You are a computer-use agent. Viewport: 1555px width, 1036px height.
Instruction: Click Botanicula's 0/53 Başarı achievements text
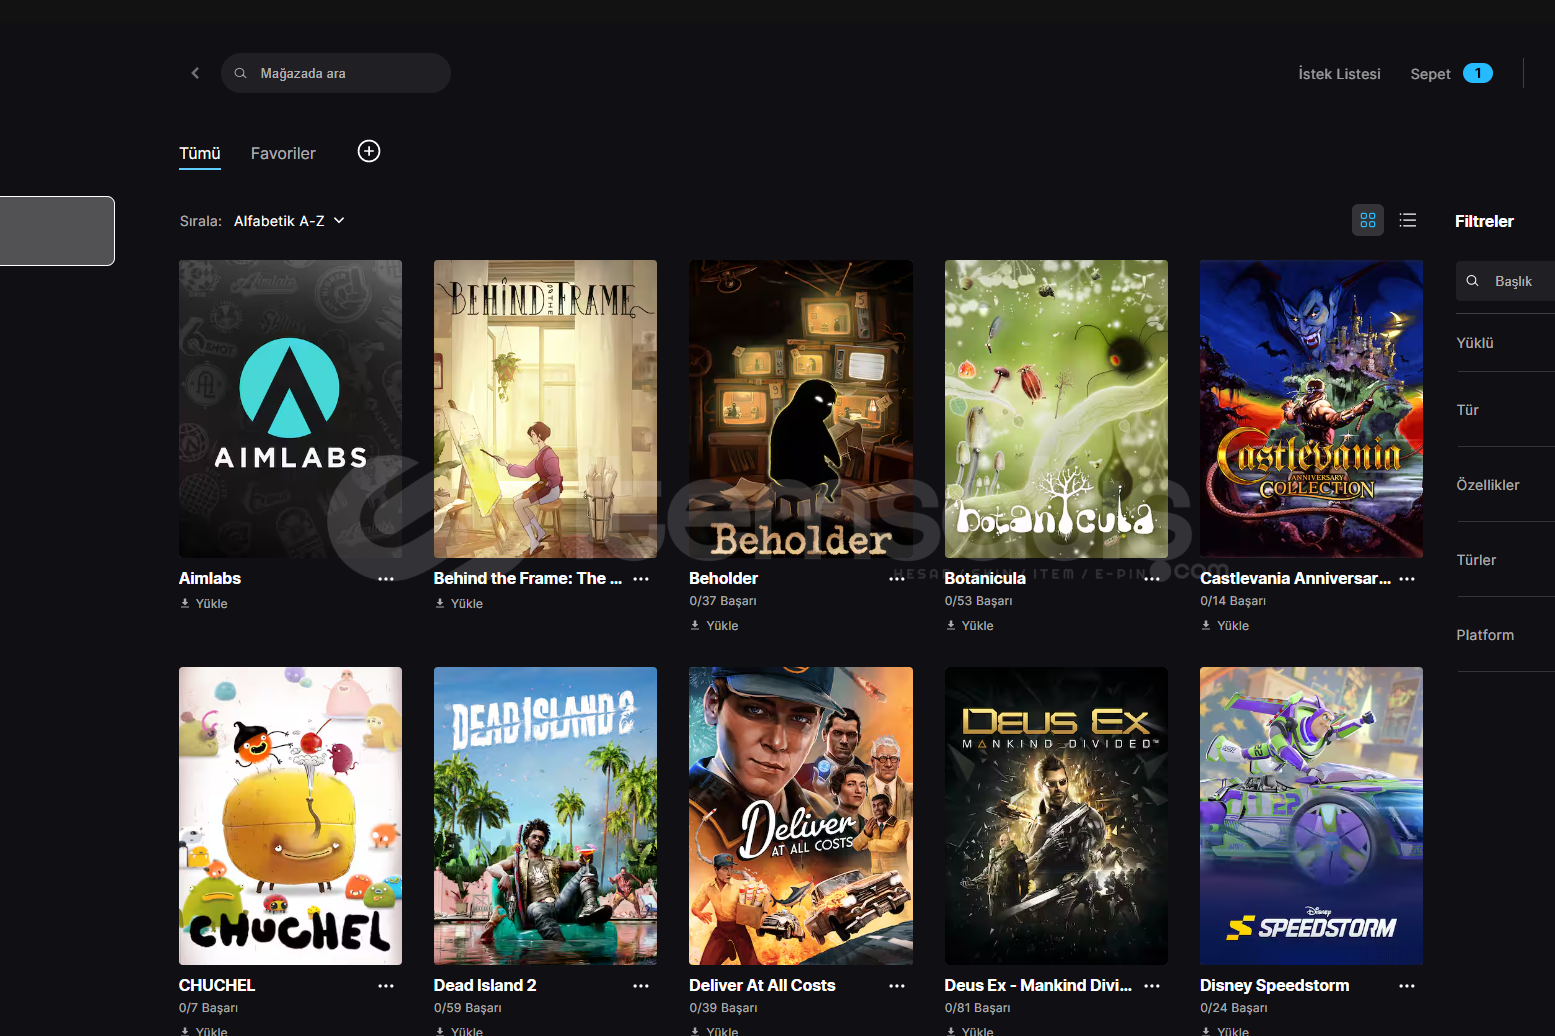pos(979,601)
